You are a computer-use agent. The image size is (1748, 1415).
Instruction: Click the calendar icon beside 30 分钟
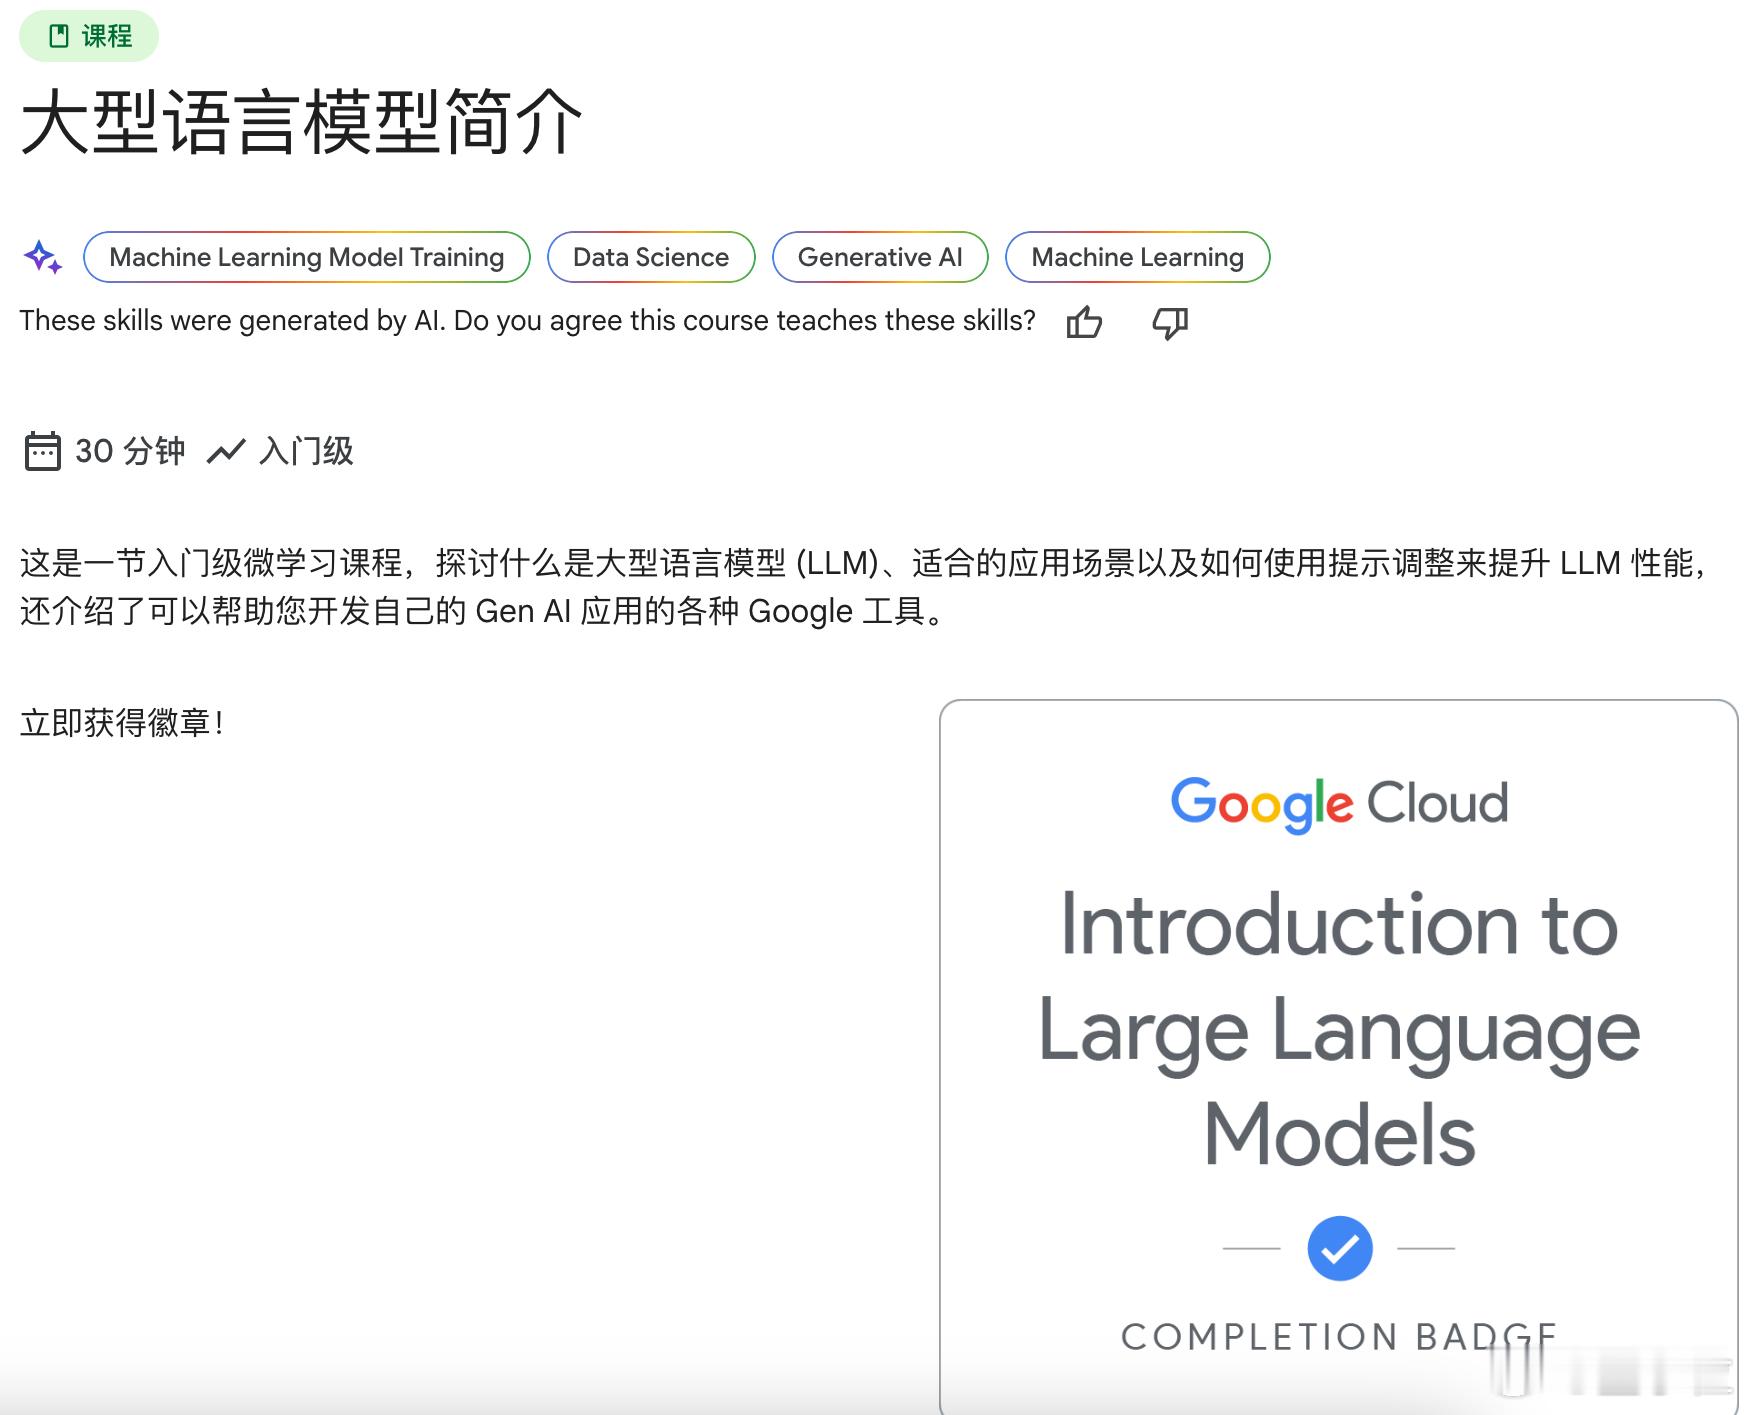pyautogui.click(x=42, y=451)
